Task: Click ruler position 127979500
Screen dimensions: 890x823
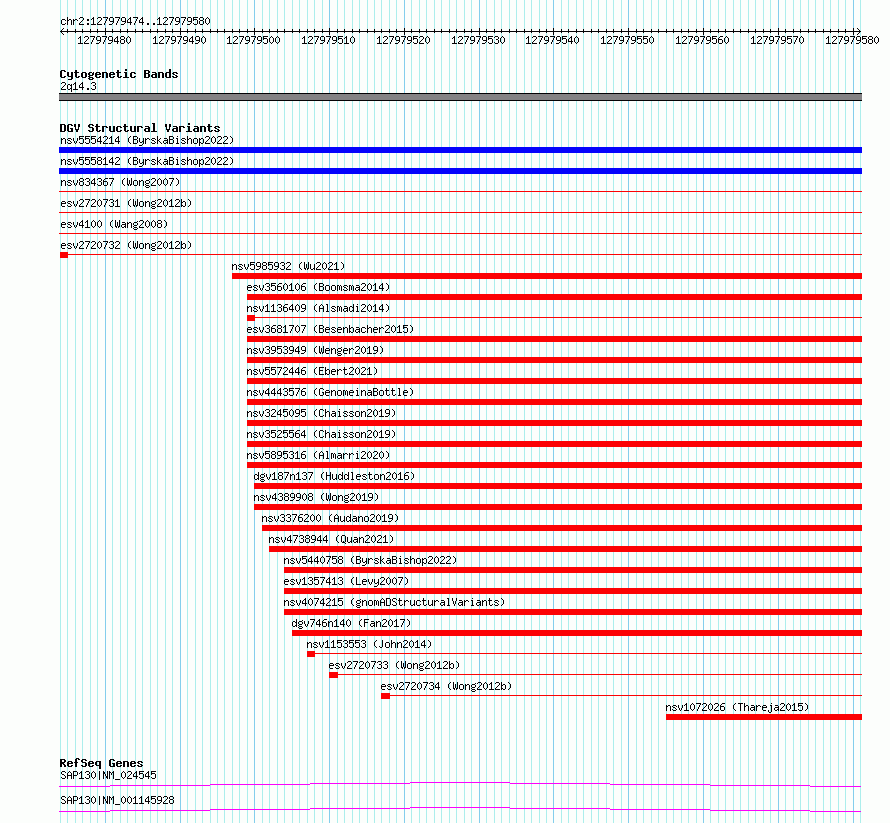Action: (253, 40)
